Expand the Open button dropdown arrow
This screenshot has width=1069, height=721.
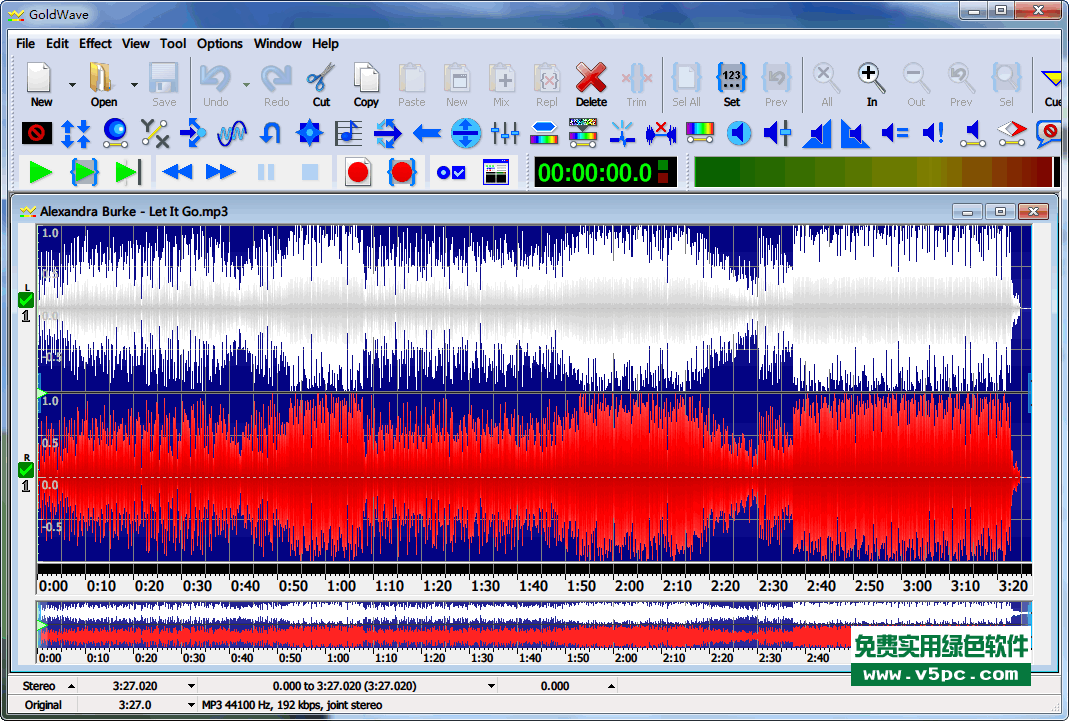pos(134,85)
